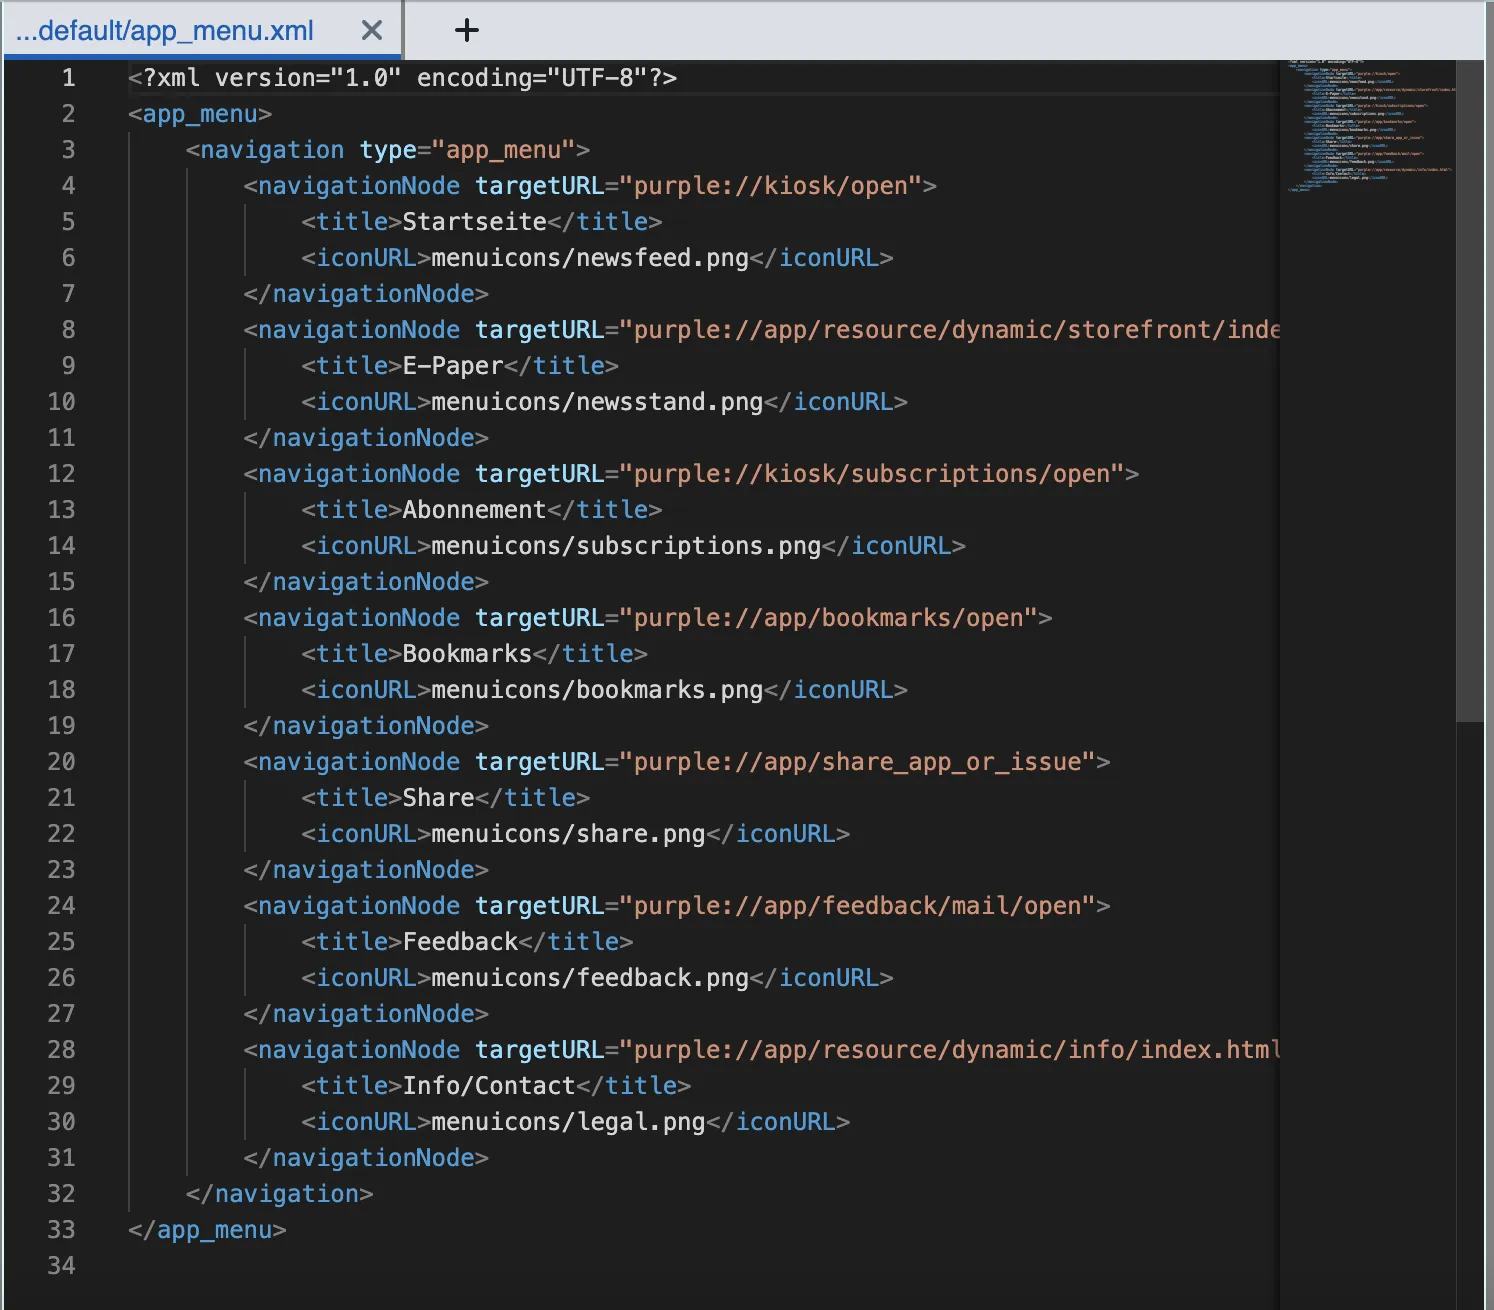Click menuicons/subscriptions.png text
Screen dimensions: 1494x1310
(626, 546)
